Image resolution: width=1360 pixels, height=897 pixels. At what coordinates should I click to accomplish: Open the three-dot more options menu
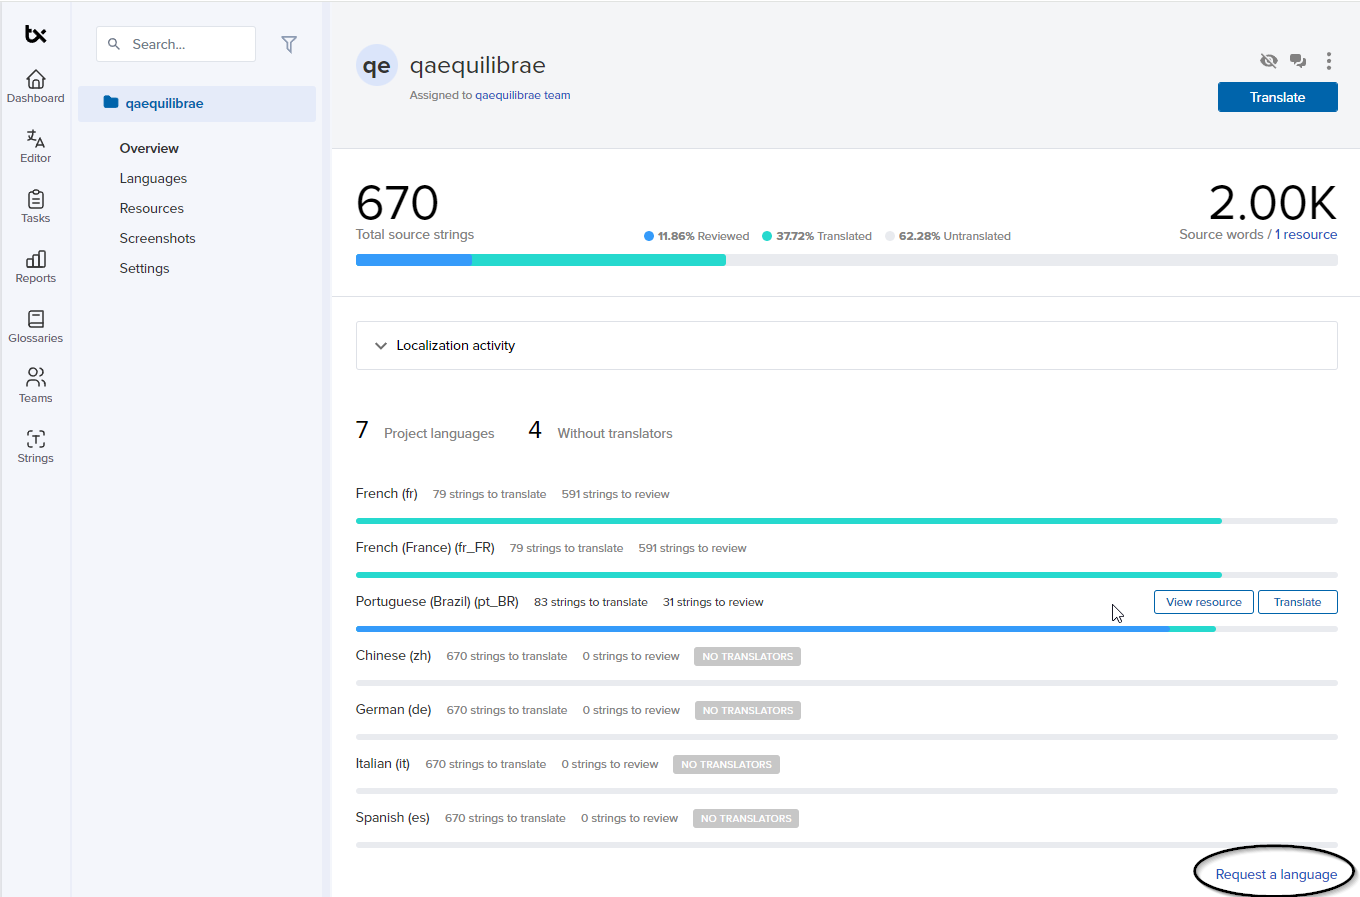(x=1328, y=61)
